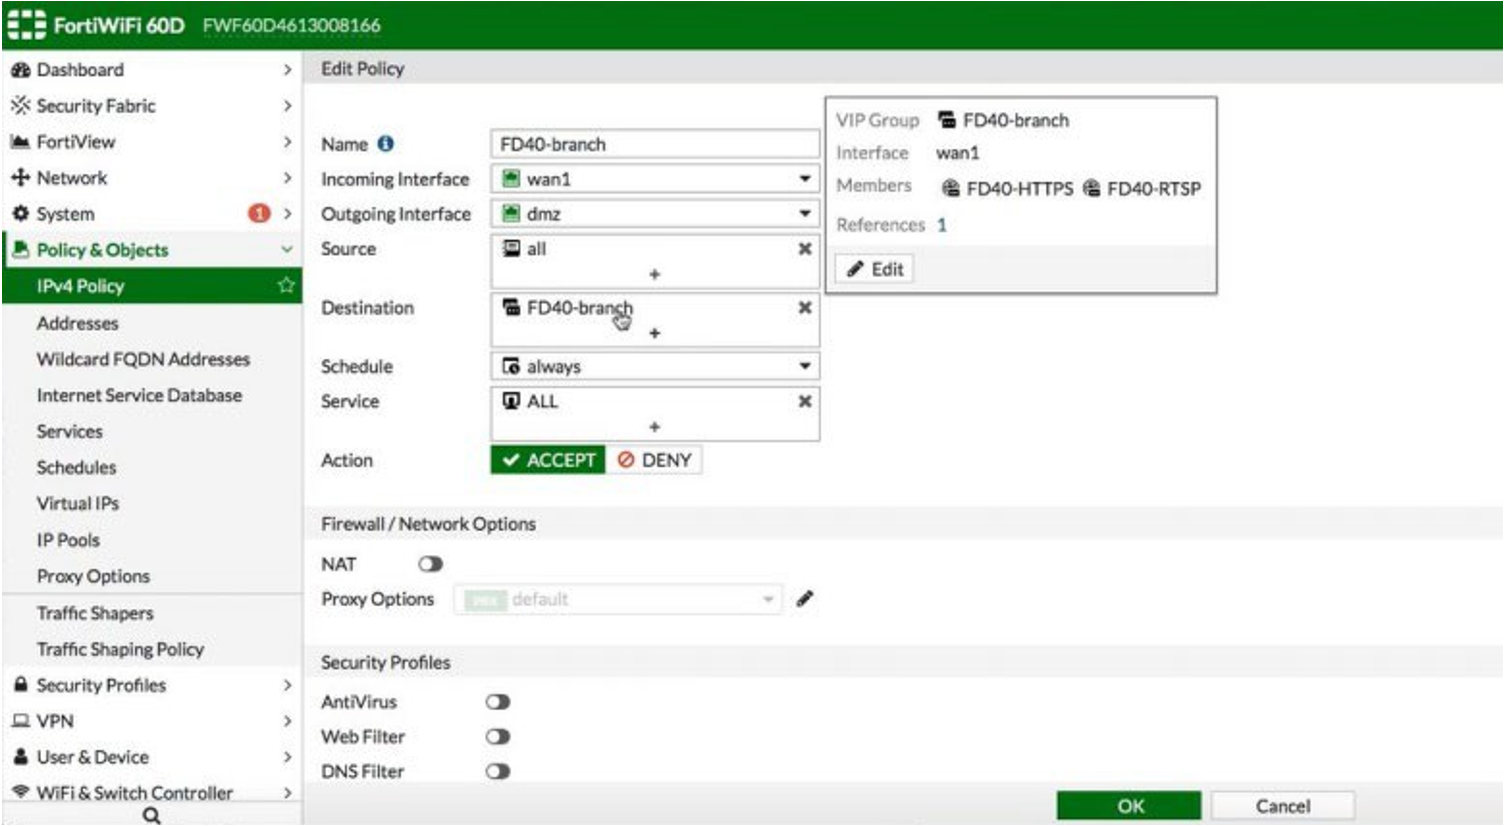Open the Addresses page from the sidebar
1505x826 pixels.
pos(79,323)
